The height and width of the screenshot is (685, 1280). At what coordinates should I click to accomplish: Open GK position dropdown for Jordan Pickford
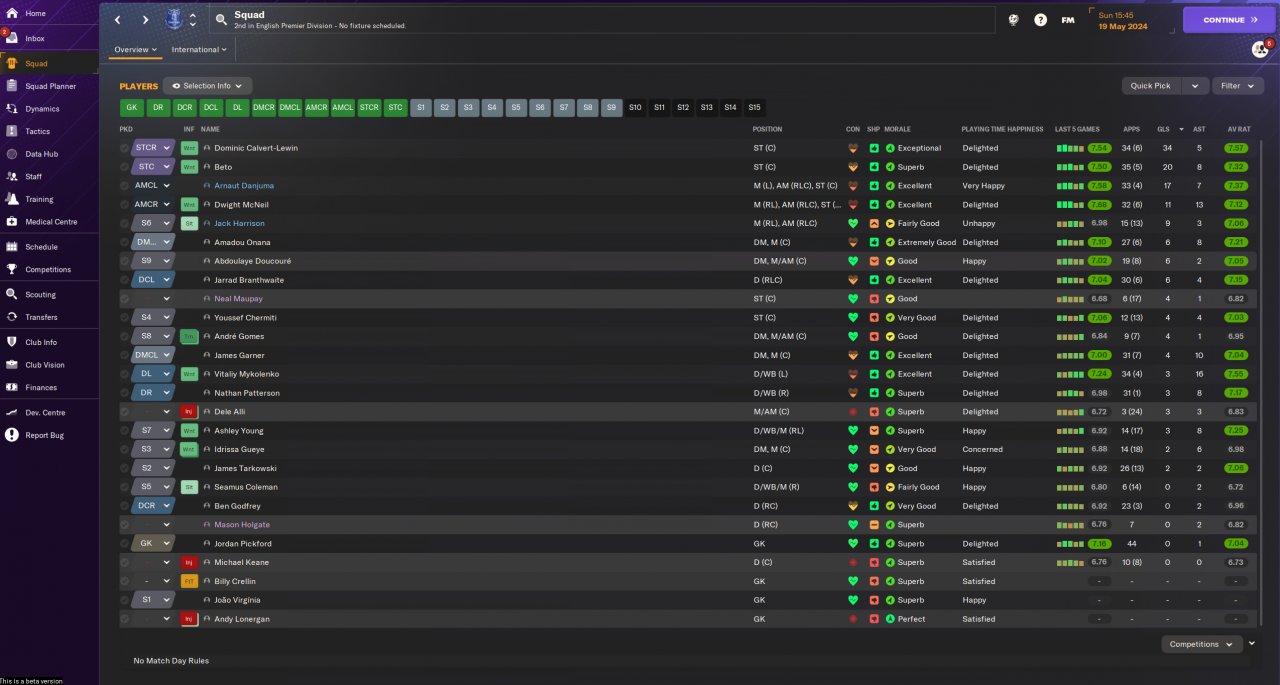tap(152, 543)
